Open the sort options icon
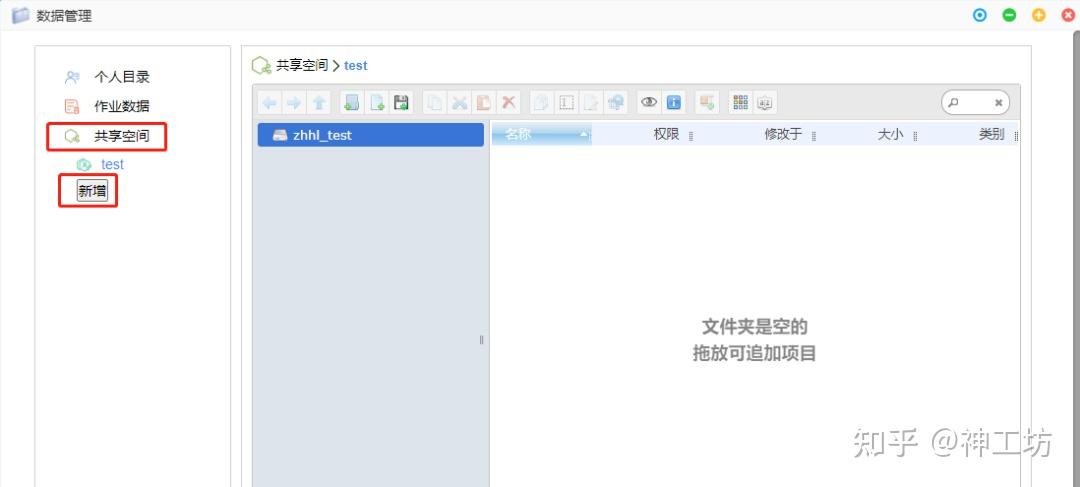This screenshot has width=1080, height=487. click(765, 103)
